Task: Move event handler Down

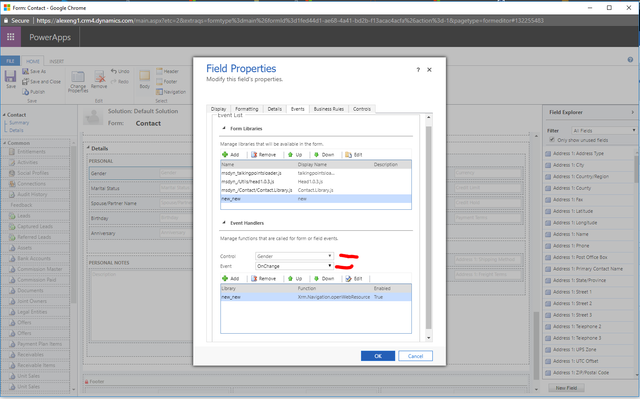Action: pyautogui.click(x=324, y=279)
